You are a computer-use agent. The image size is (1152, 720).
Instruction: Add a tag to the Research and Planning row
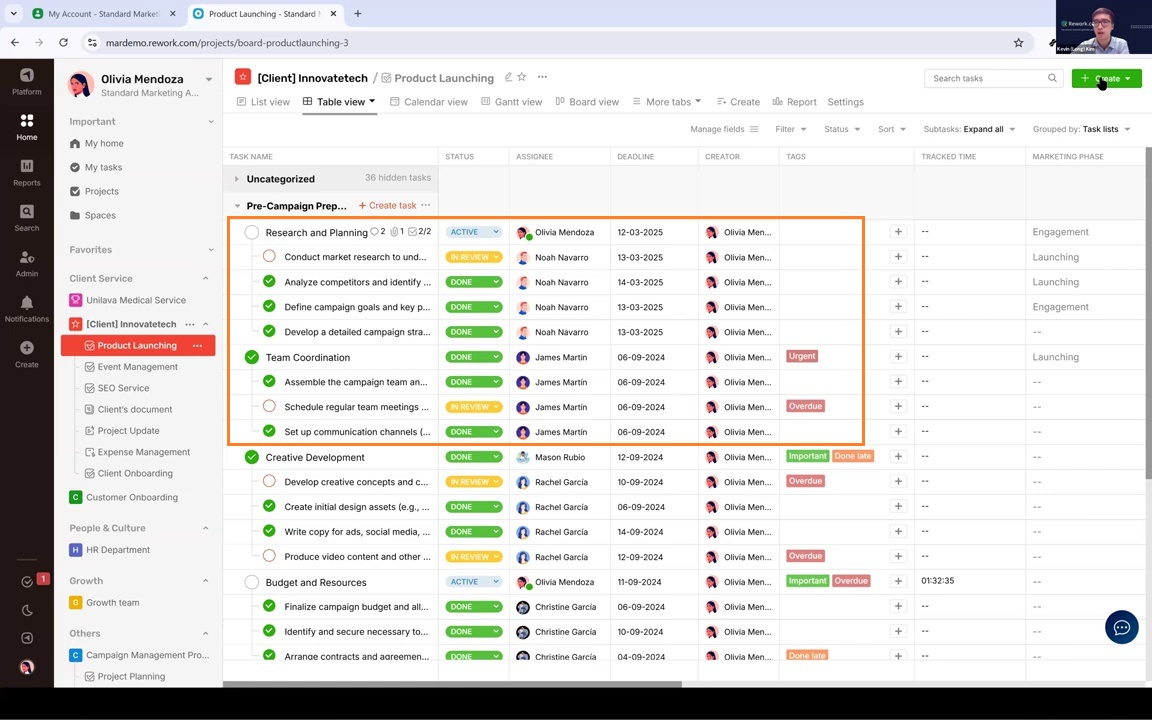coord(898,231)
